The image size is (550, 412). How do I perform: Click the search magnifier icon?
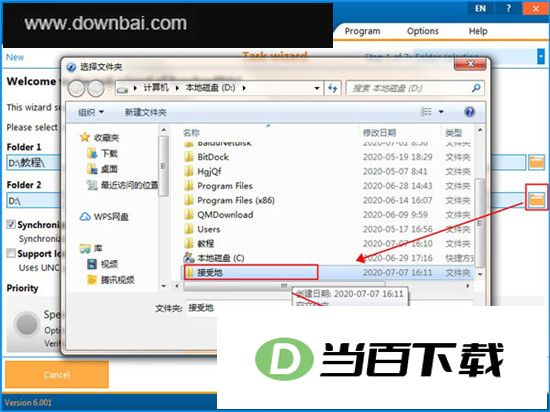tap(476, 88)
